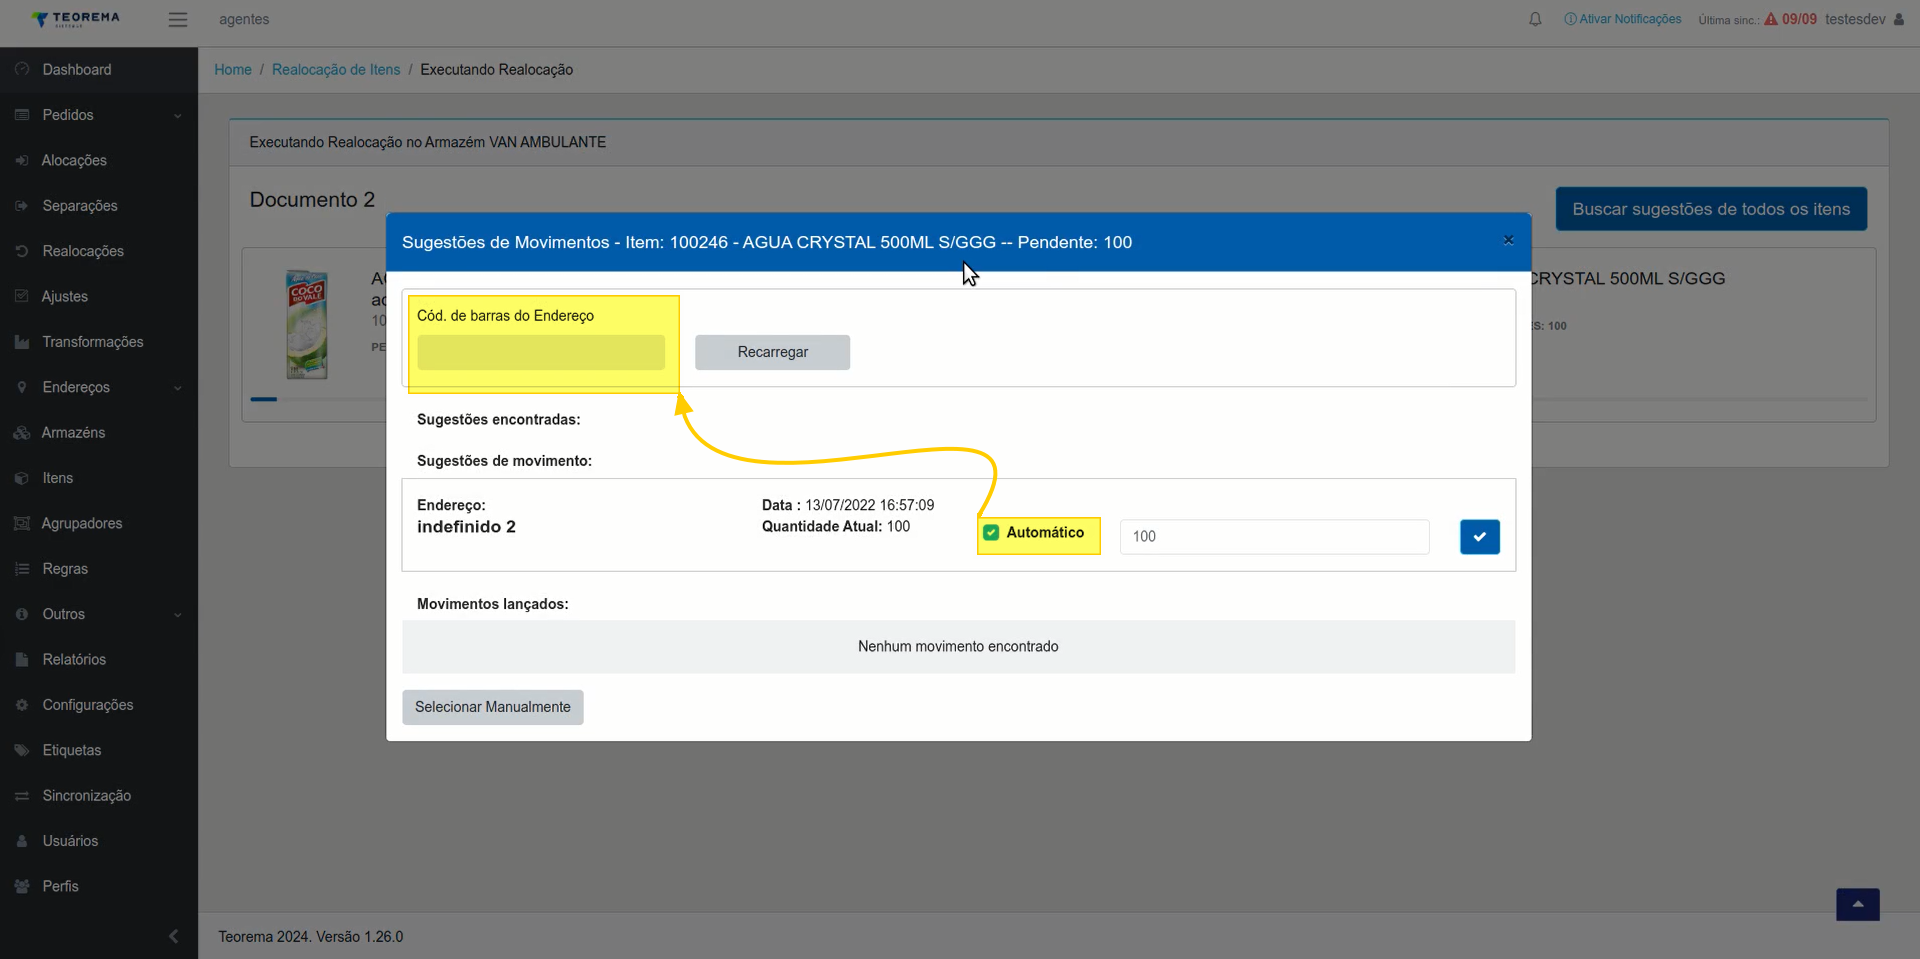Open the Realocação de Itens breadcrumb link

pos(336,69)
